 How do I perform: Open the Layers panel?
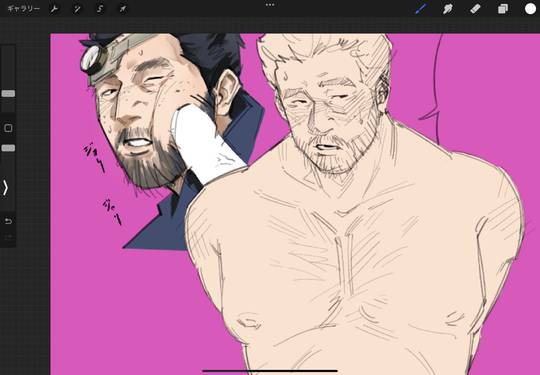click(503, 9)
